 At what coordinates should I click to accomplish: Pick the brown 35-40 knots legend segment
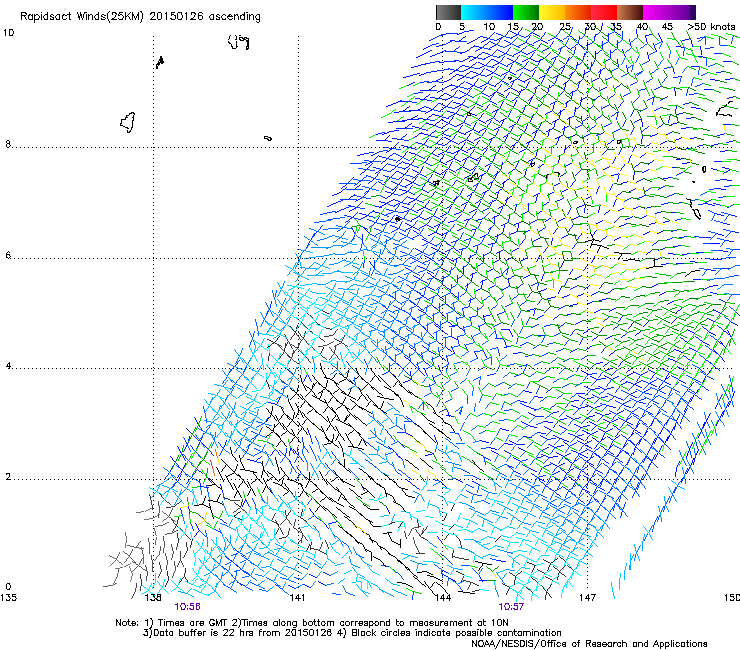tap(630, 12)
